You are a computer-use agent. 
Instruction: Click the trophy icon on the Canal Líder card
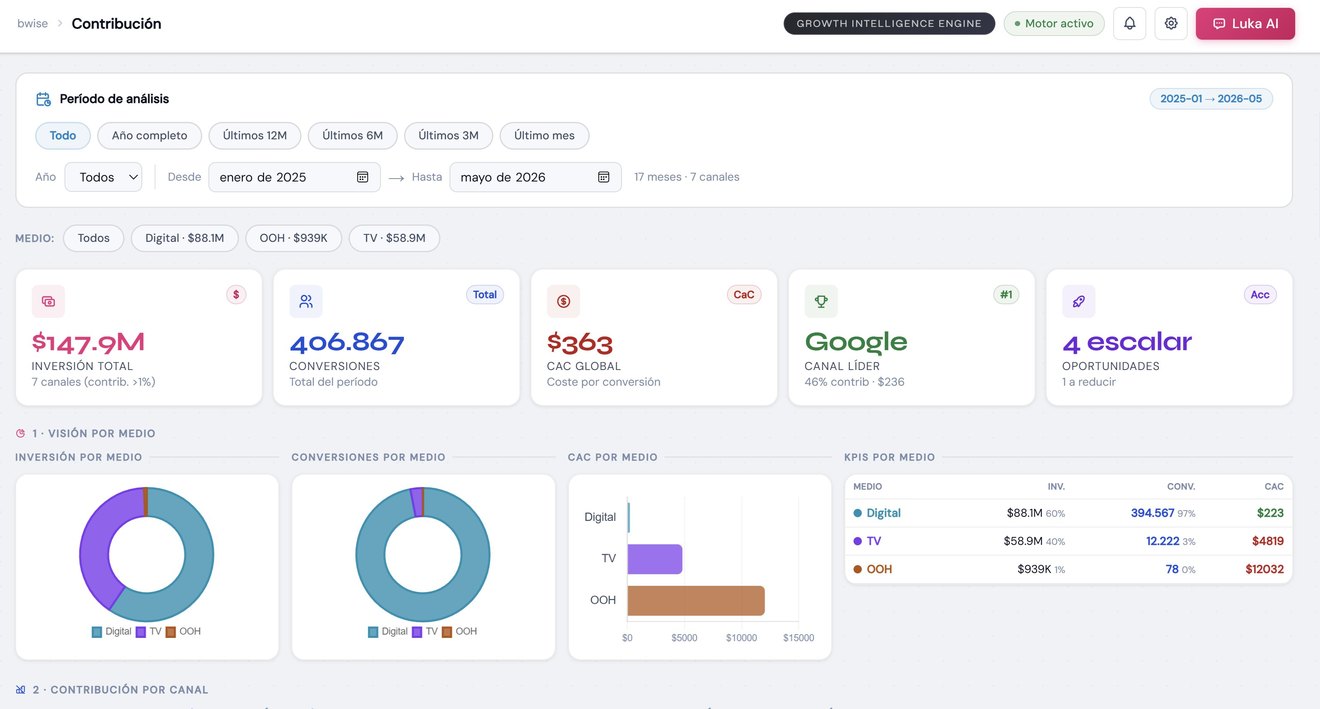point(821,301)
